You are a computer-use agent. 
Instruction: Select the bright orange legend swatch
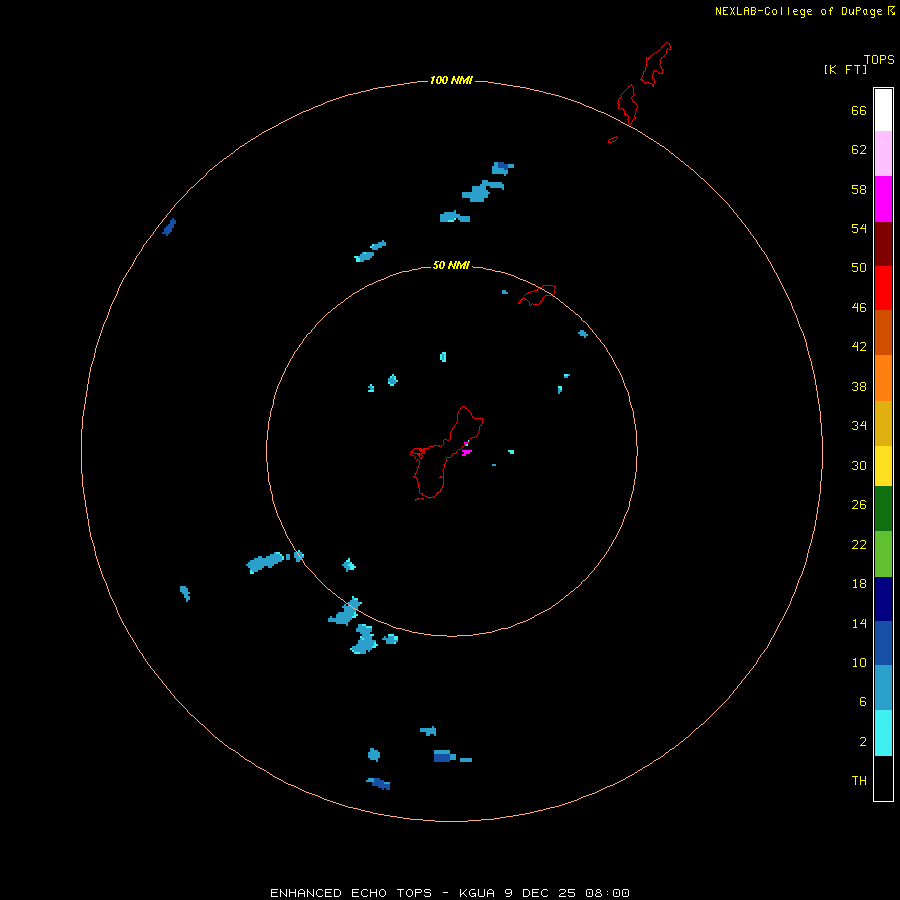(883, 378)
